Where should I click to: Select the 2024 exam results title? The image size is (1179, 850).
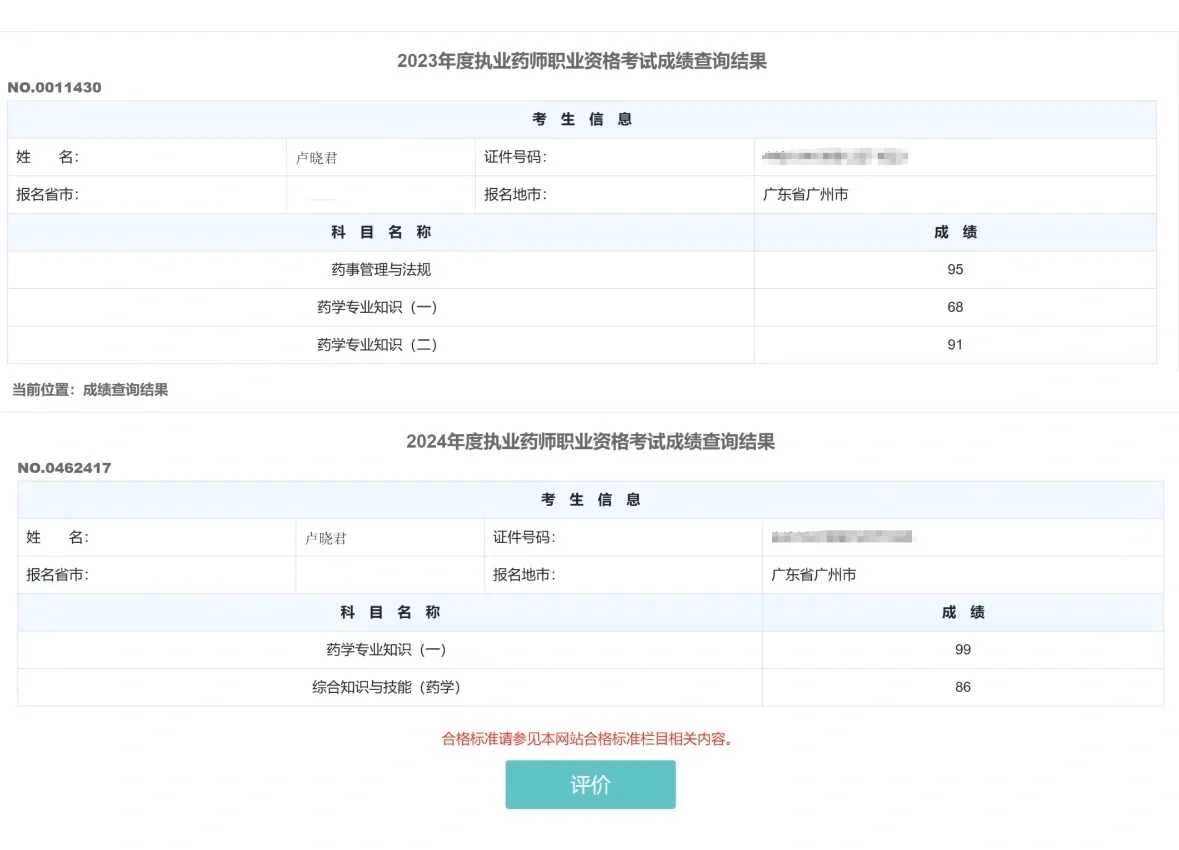tap(589, 442)
